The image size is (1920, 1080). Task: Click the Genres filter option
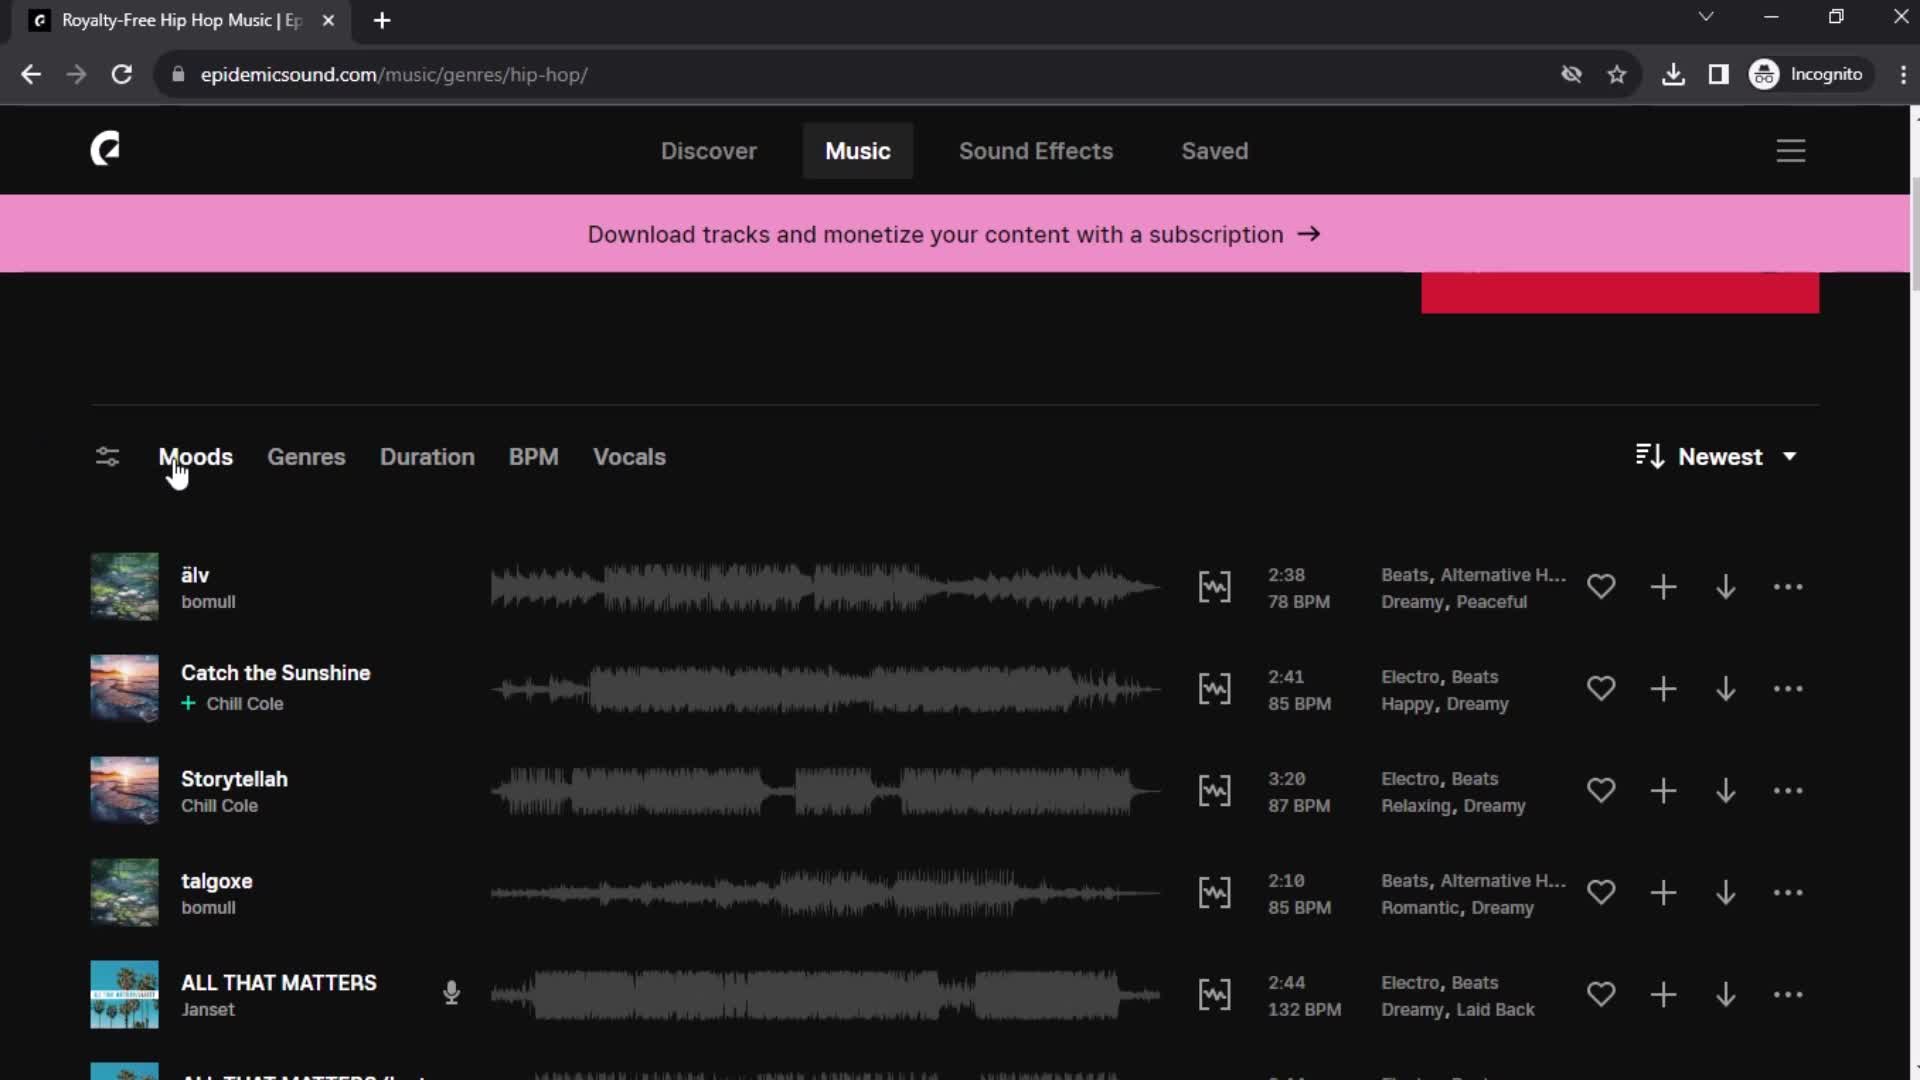(x=306, y=456)
